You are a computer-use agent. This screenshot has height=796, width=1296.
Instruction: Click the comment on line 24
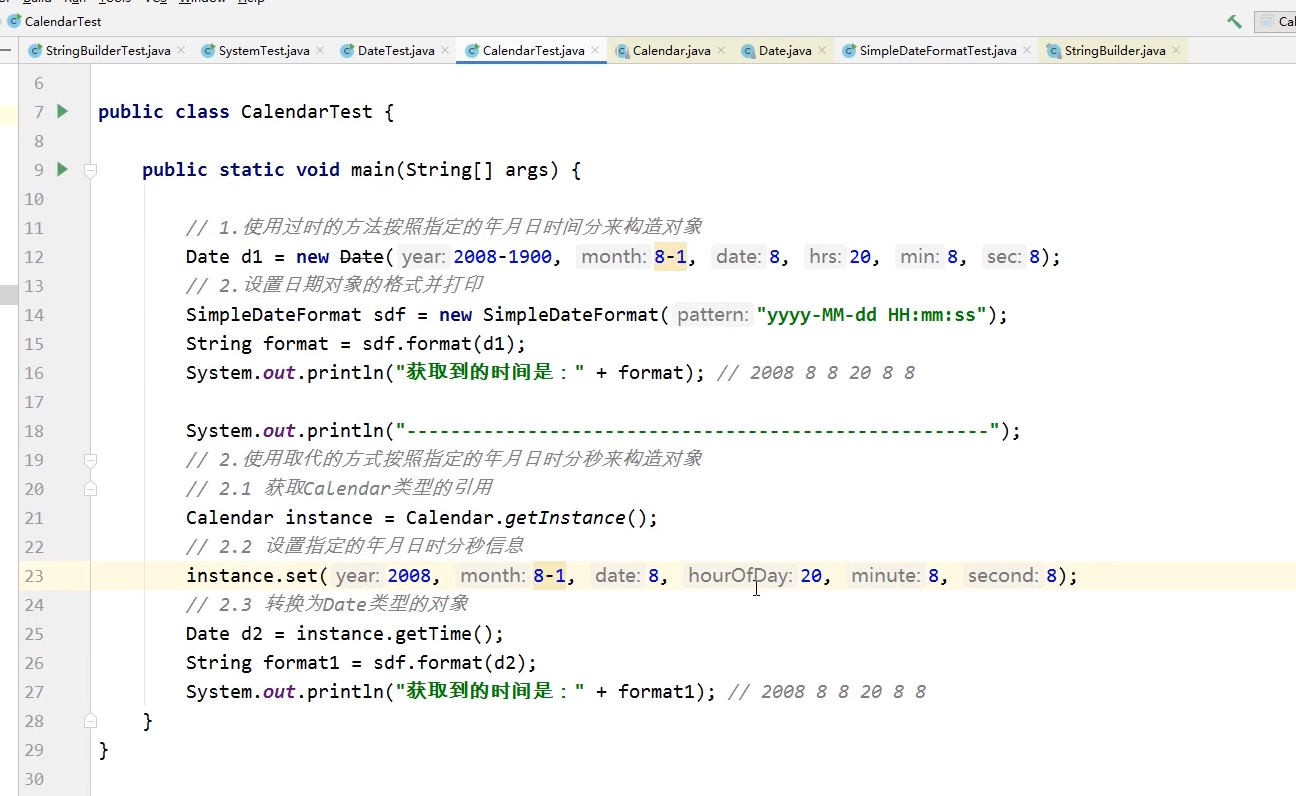tap(327, 605)
